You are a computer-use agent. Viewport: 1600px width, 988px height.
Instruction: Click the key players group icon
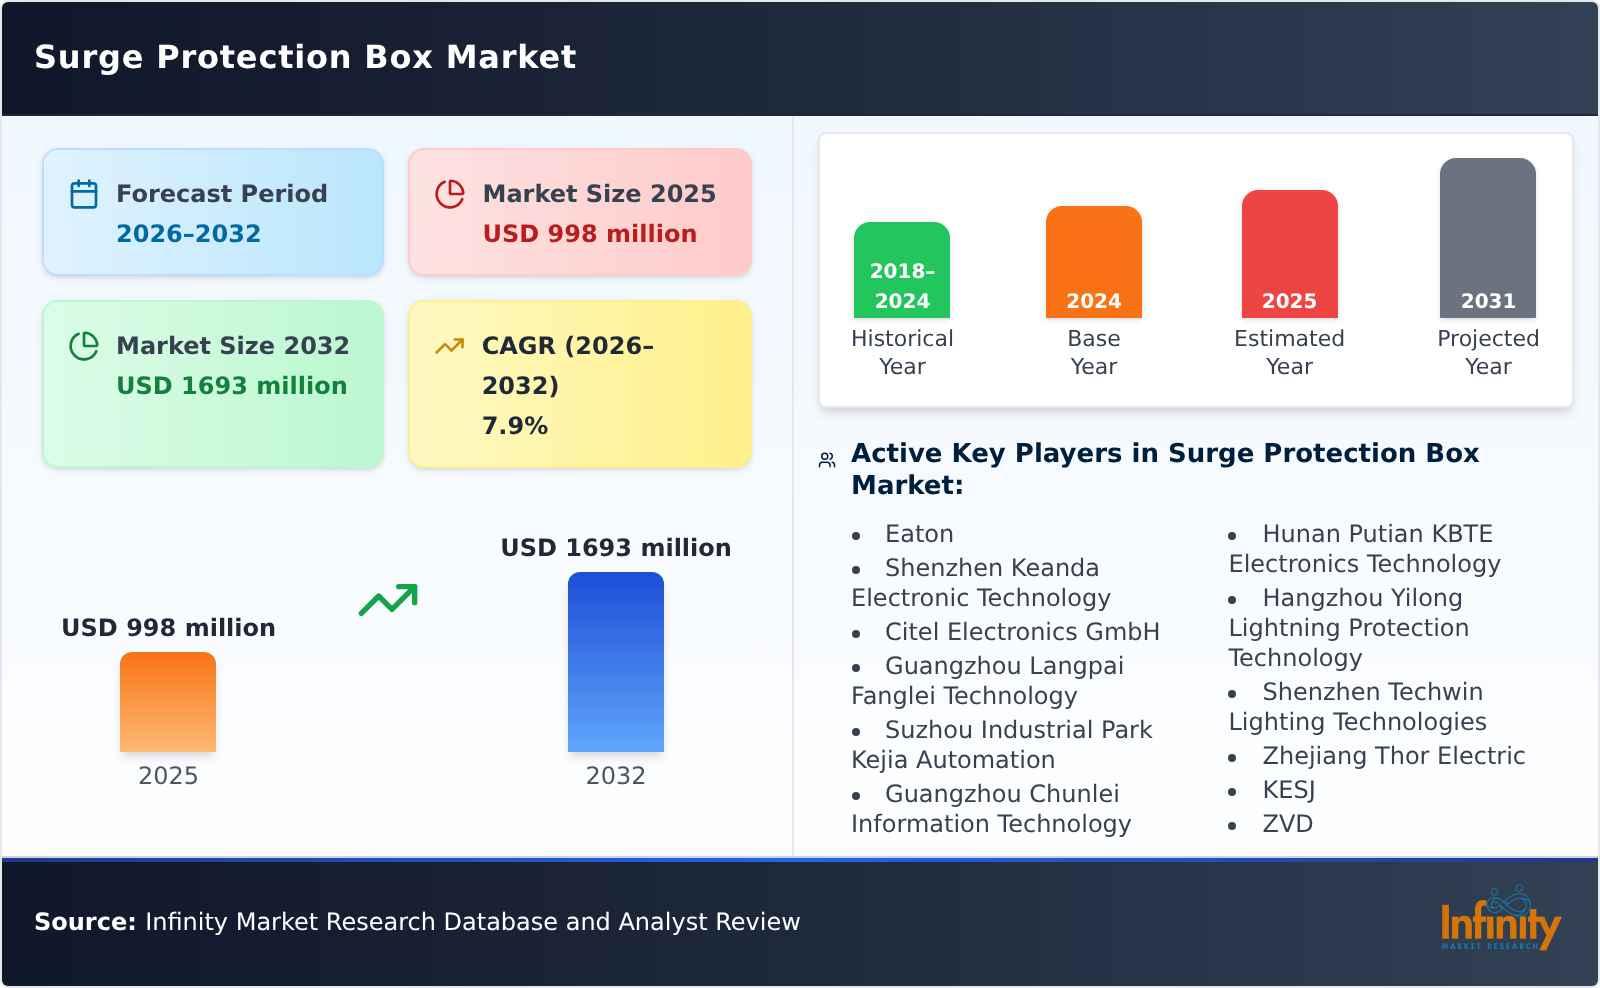coord(825,458)
